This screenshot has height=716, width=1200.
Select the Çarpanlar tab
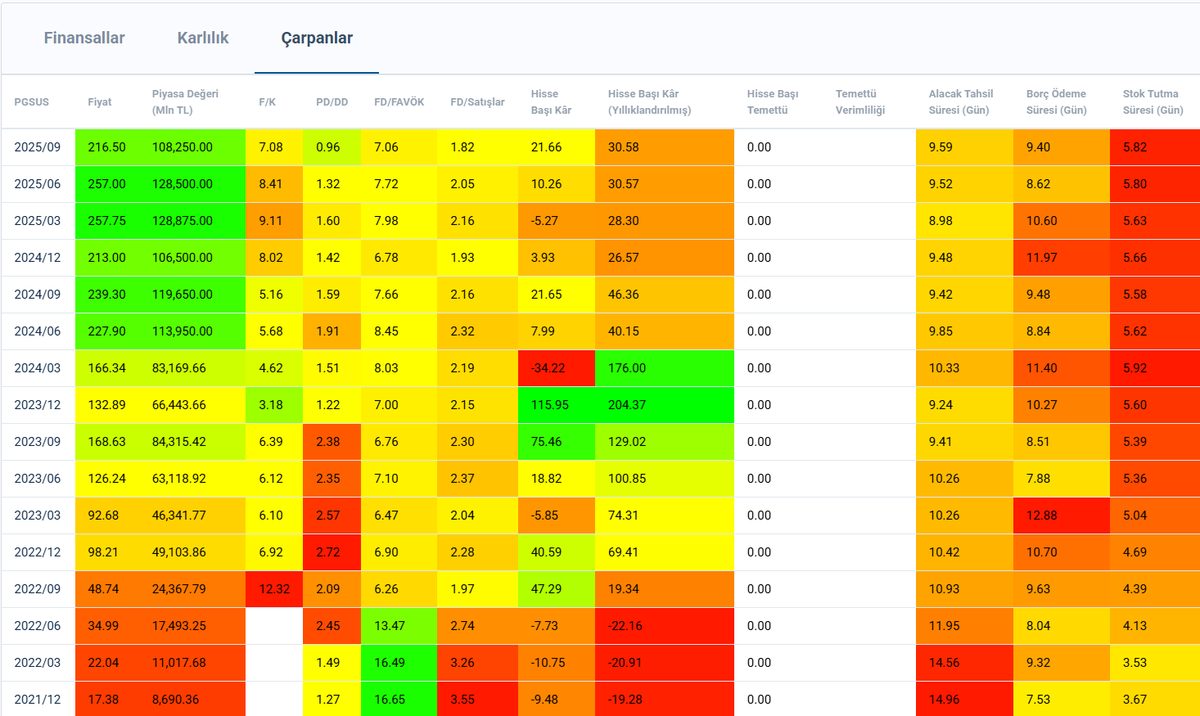coord(316,38)
